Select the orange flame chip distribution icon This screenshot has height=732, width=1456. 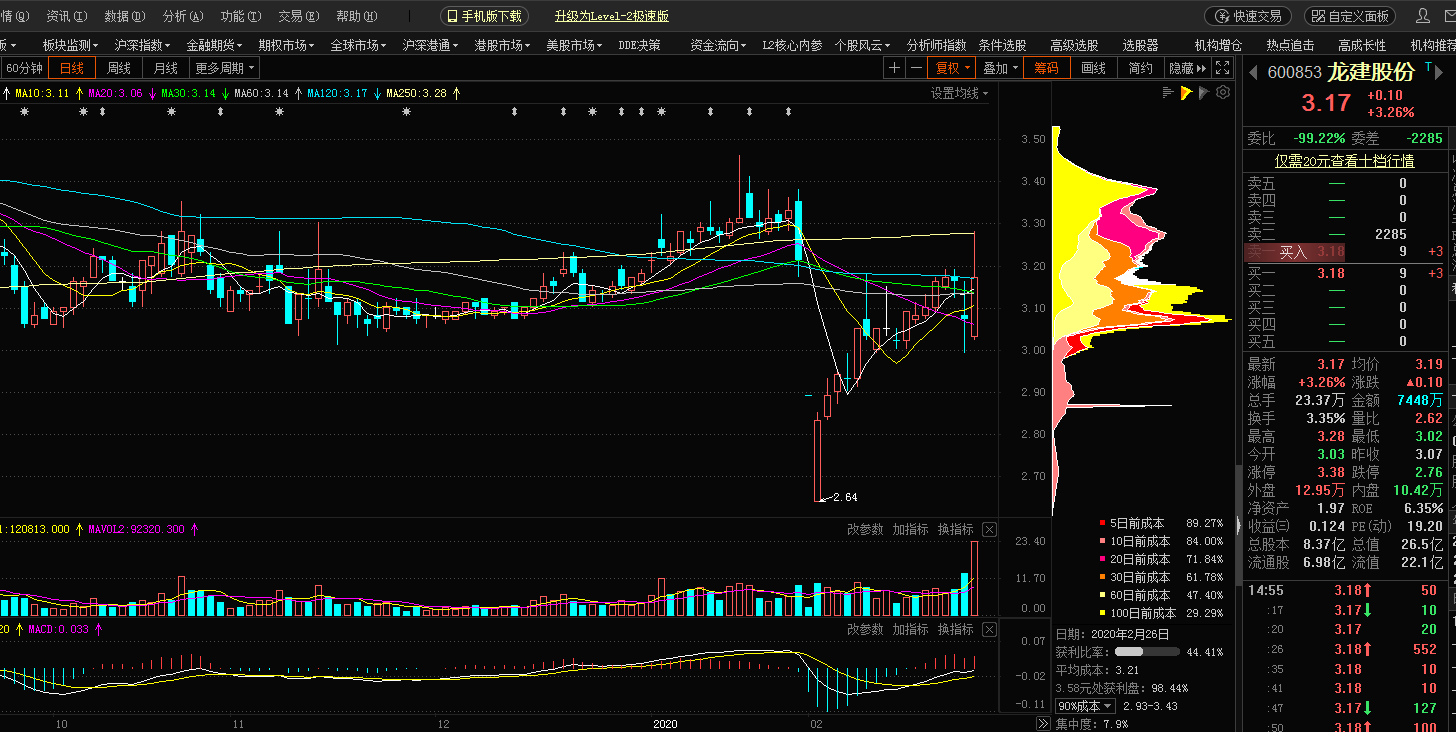1186,93
